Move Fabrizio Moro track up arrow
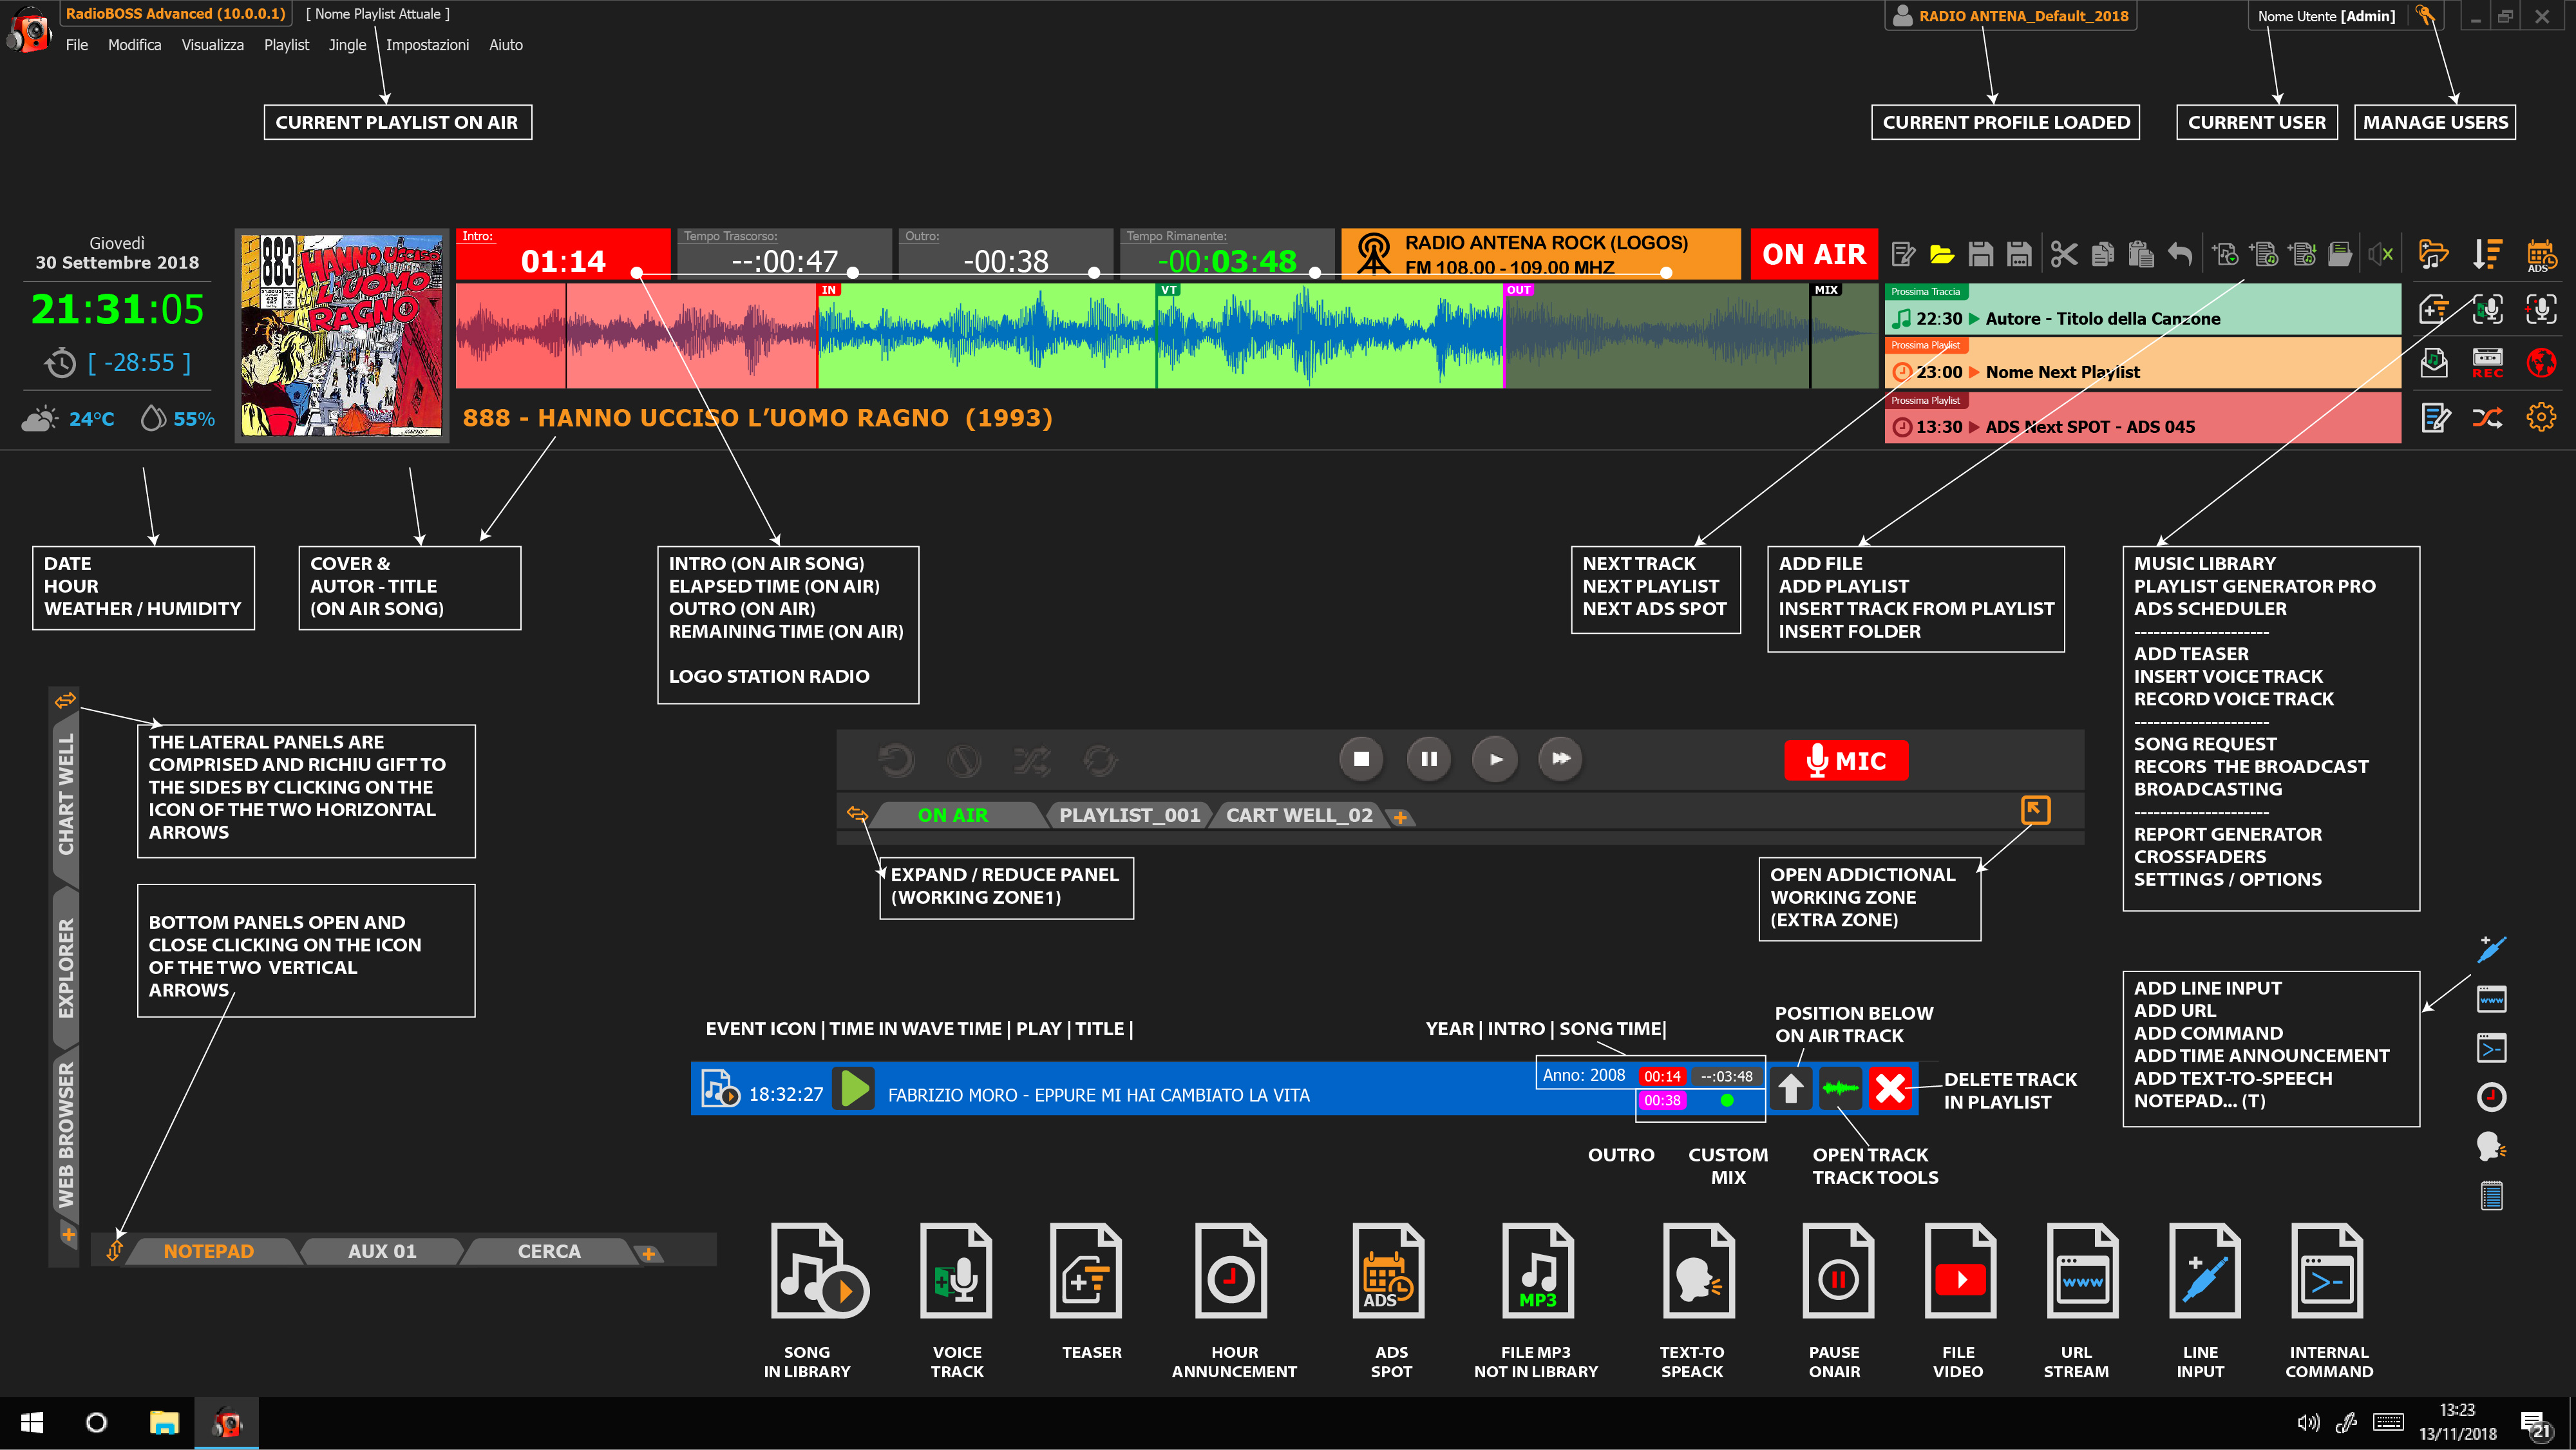 coord(1790,1088)
